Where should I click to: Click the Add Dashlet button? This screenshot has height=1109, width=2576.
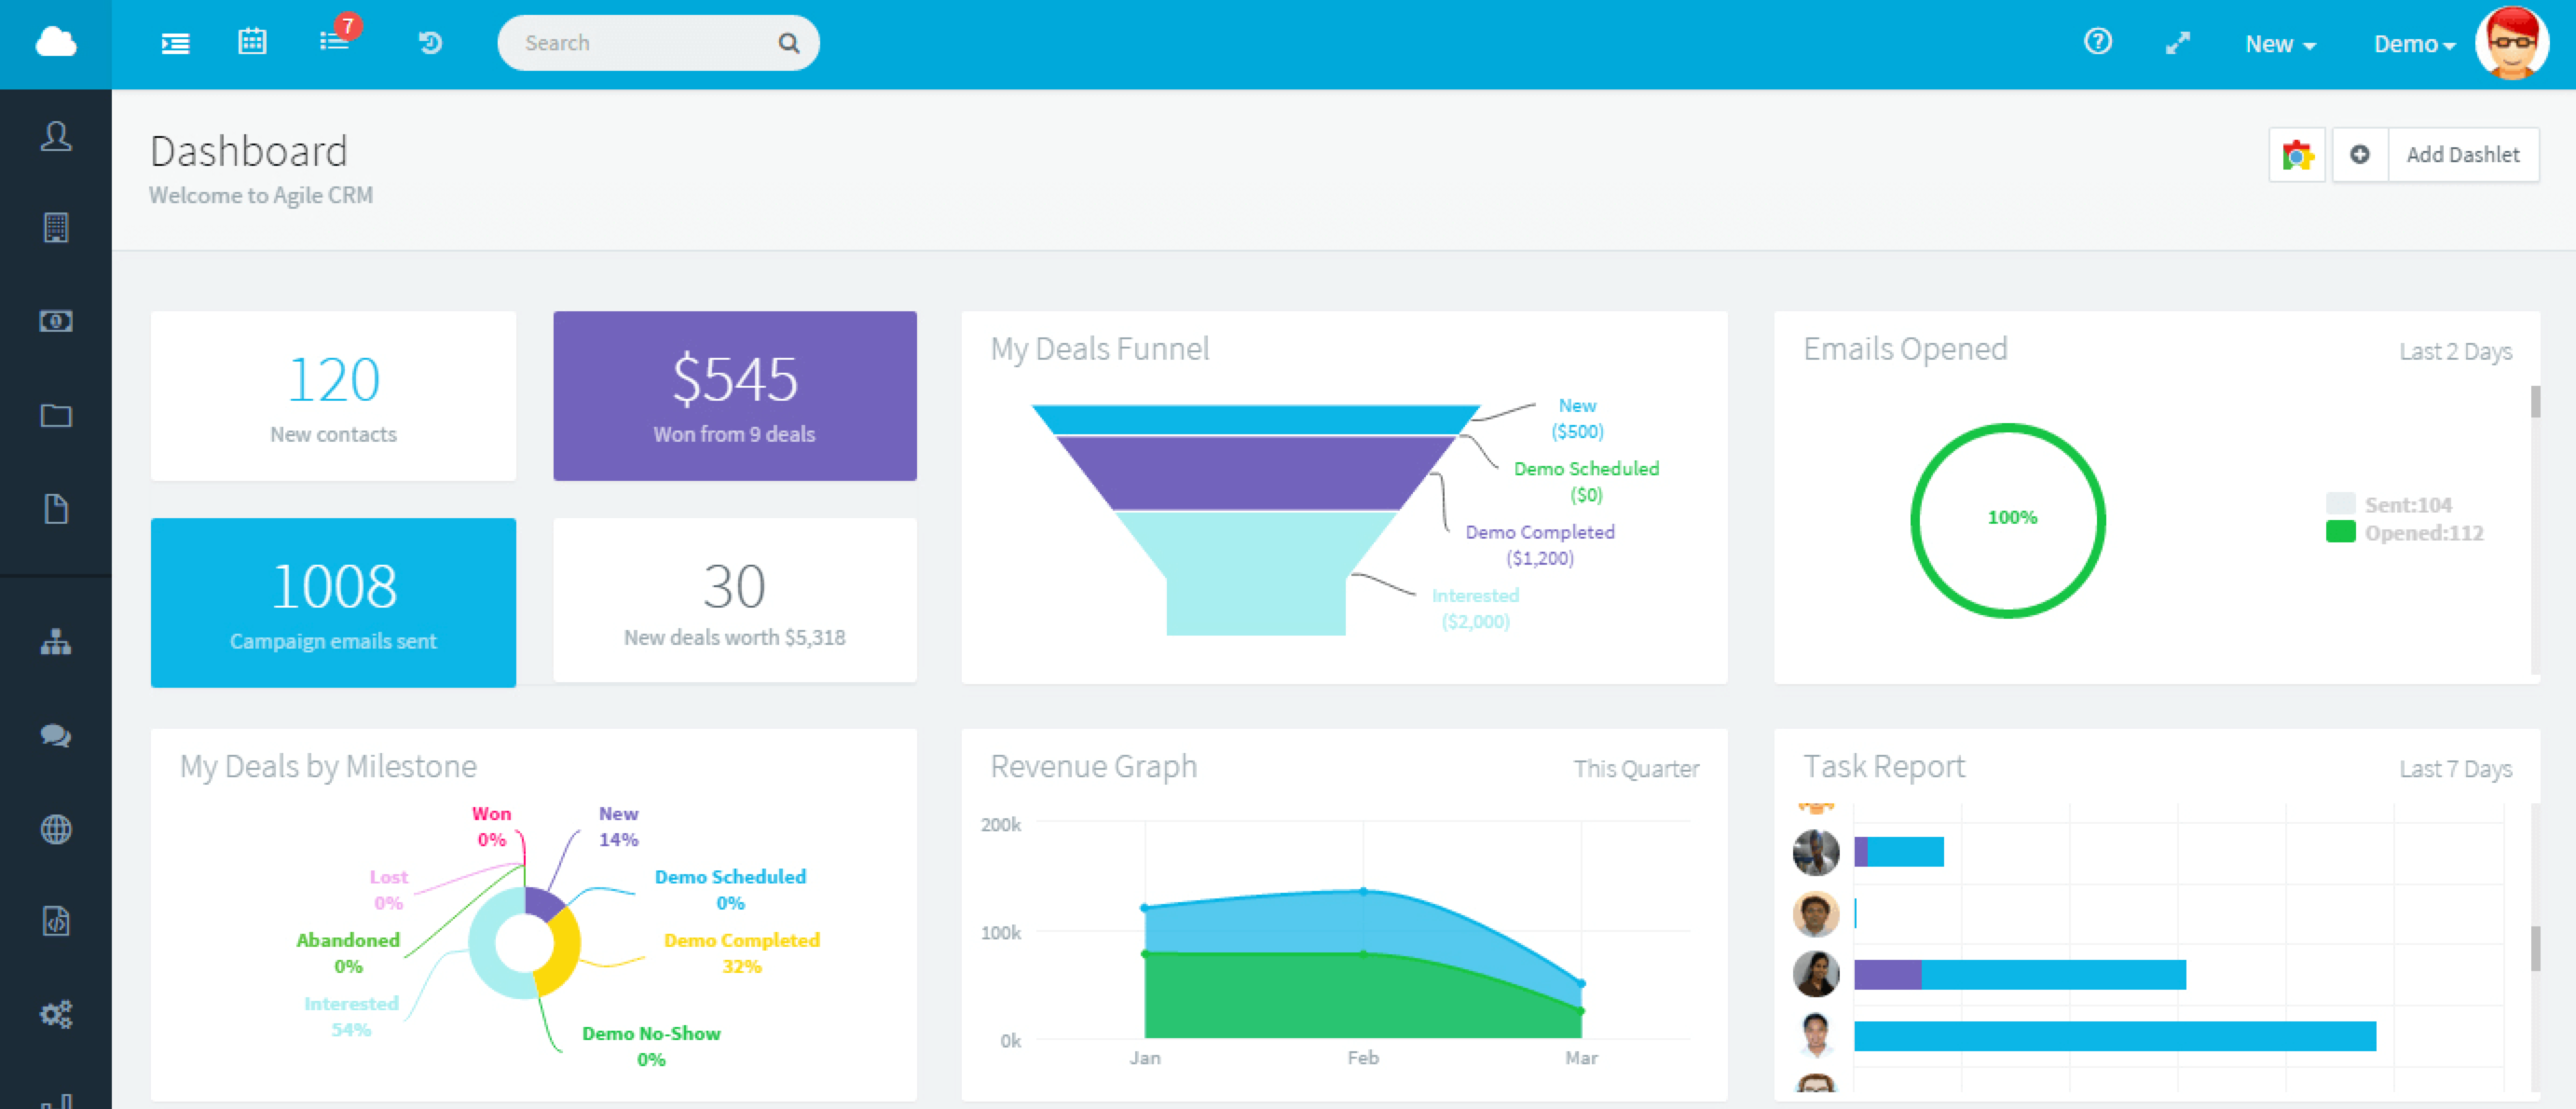[2463, 155]
